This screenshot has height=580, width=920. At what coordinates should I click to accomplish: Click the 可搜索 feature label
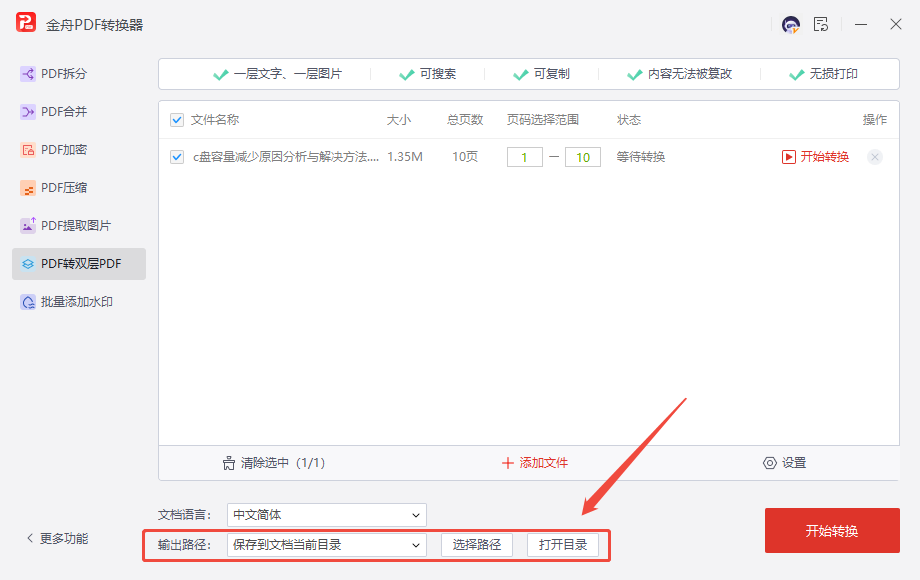[x=438, y=74]
